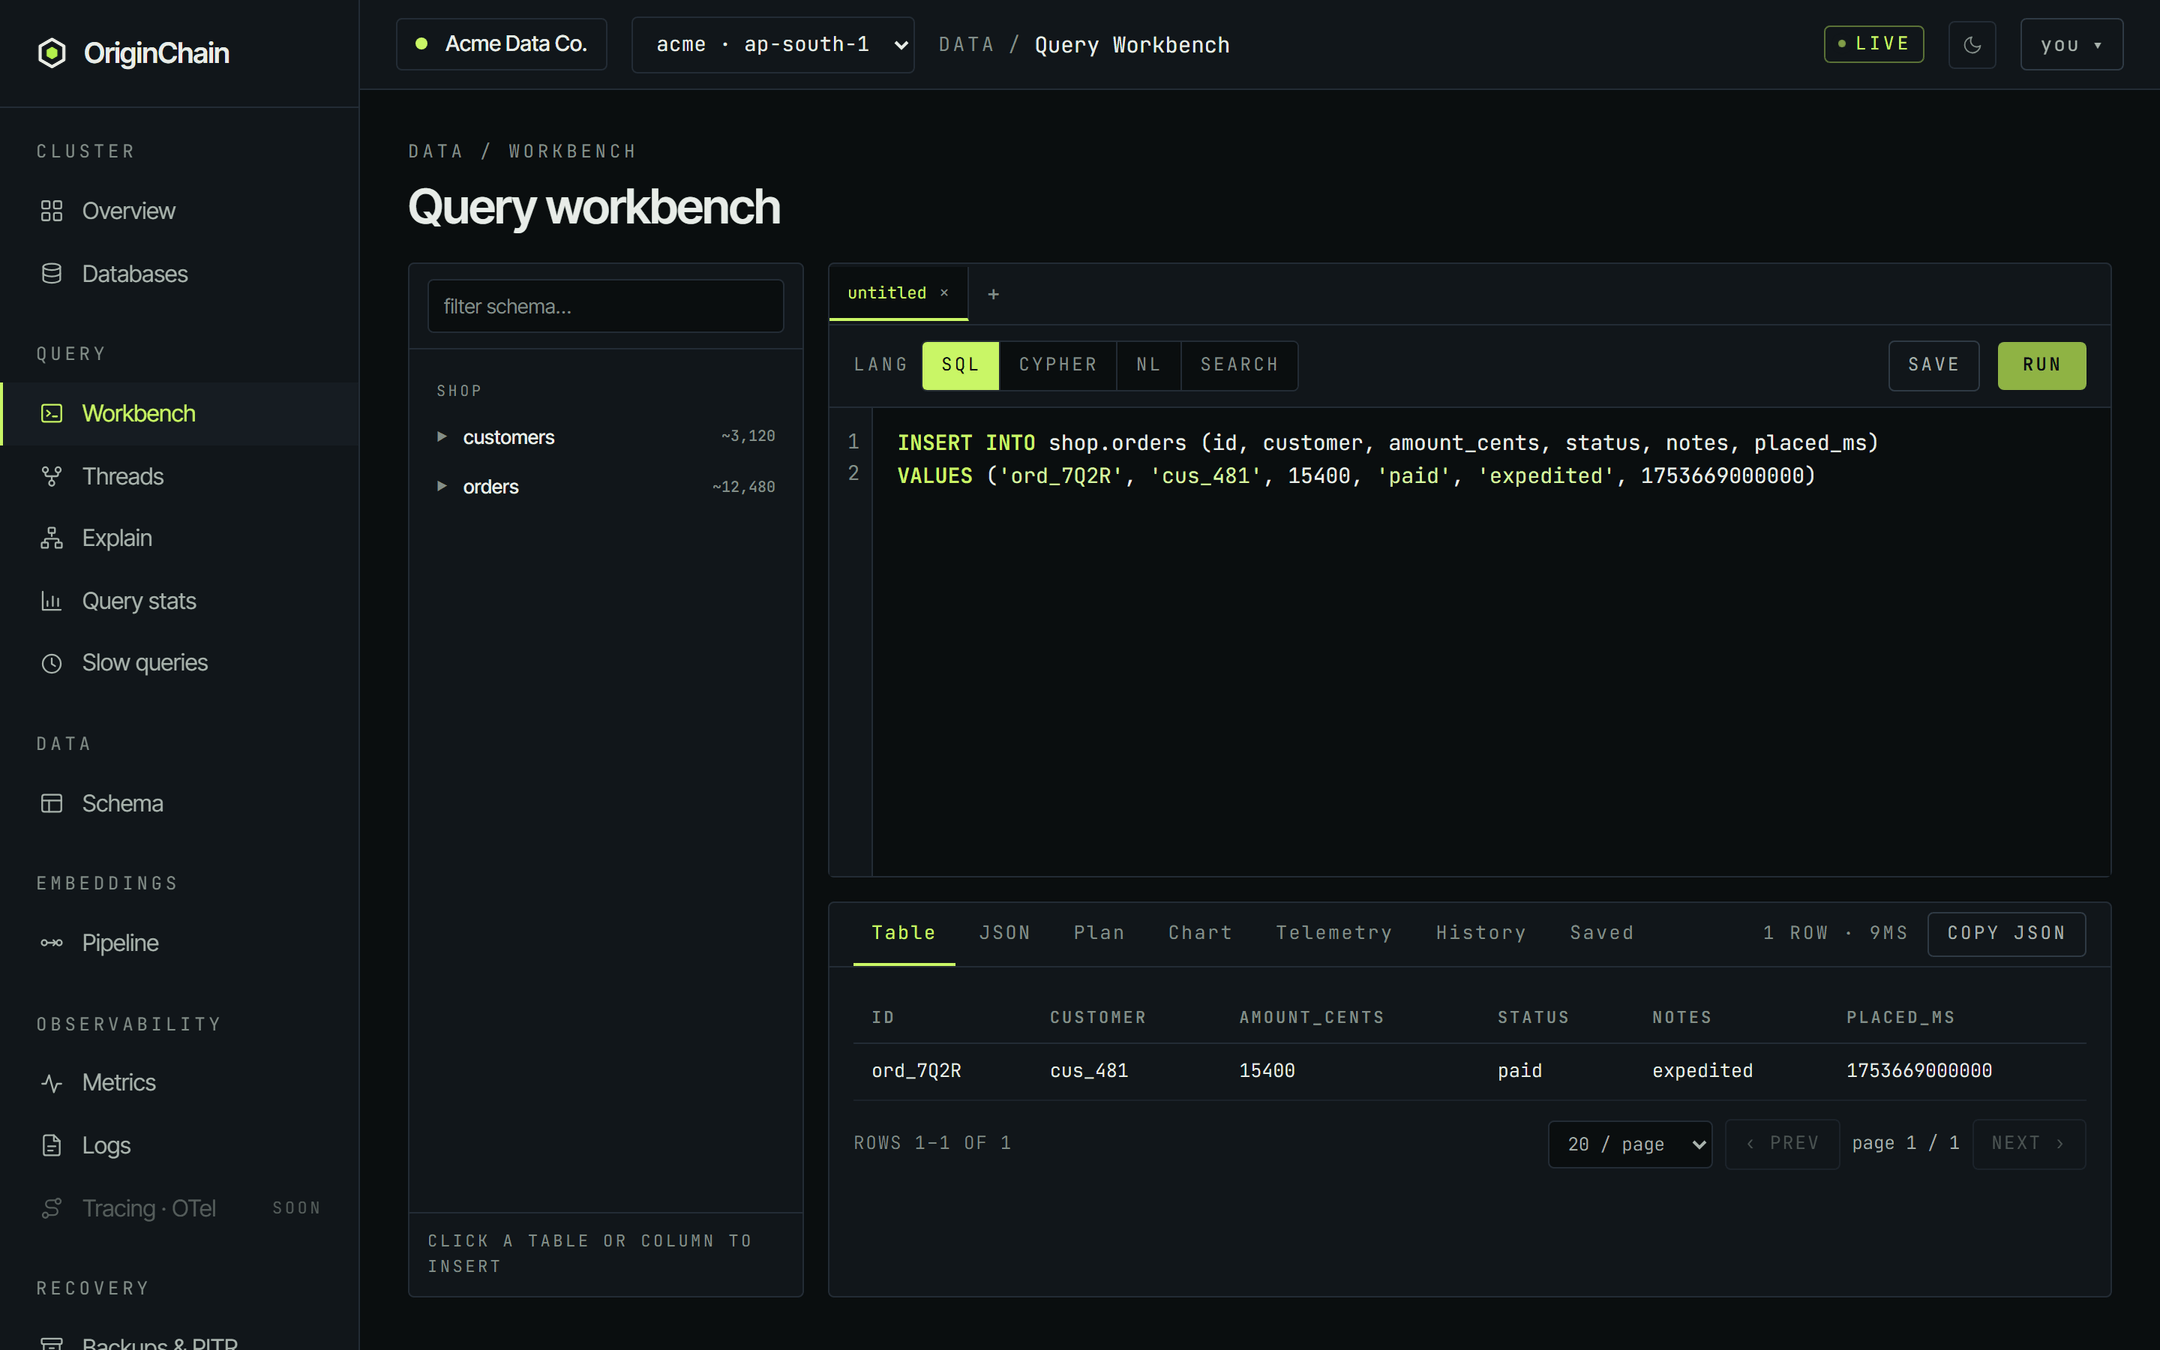The image size is (2160, 1350).
Task: Switch to the Plan results tab
Action: point(1099,933)
